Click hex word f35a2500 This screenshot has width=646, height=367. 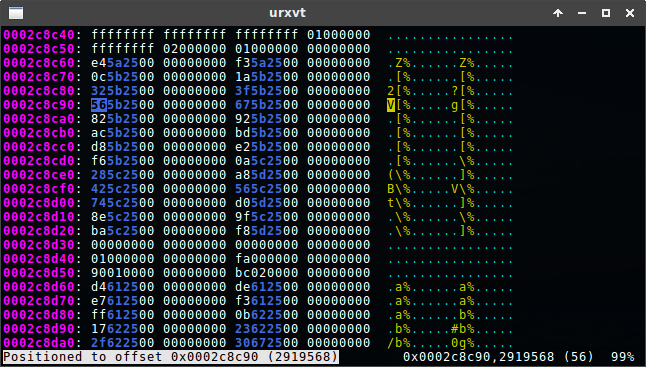click(x=267, y=63)
